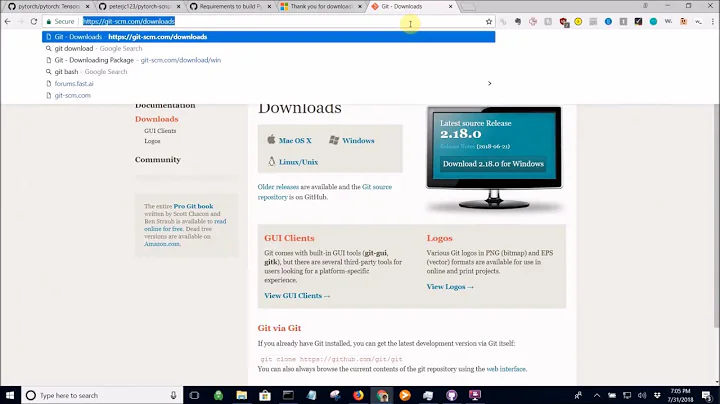720x404 pixels.
Task: Show hidden system tray icons
Action: pos(596,395)
